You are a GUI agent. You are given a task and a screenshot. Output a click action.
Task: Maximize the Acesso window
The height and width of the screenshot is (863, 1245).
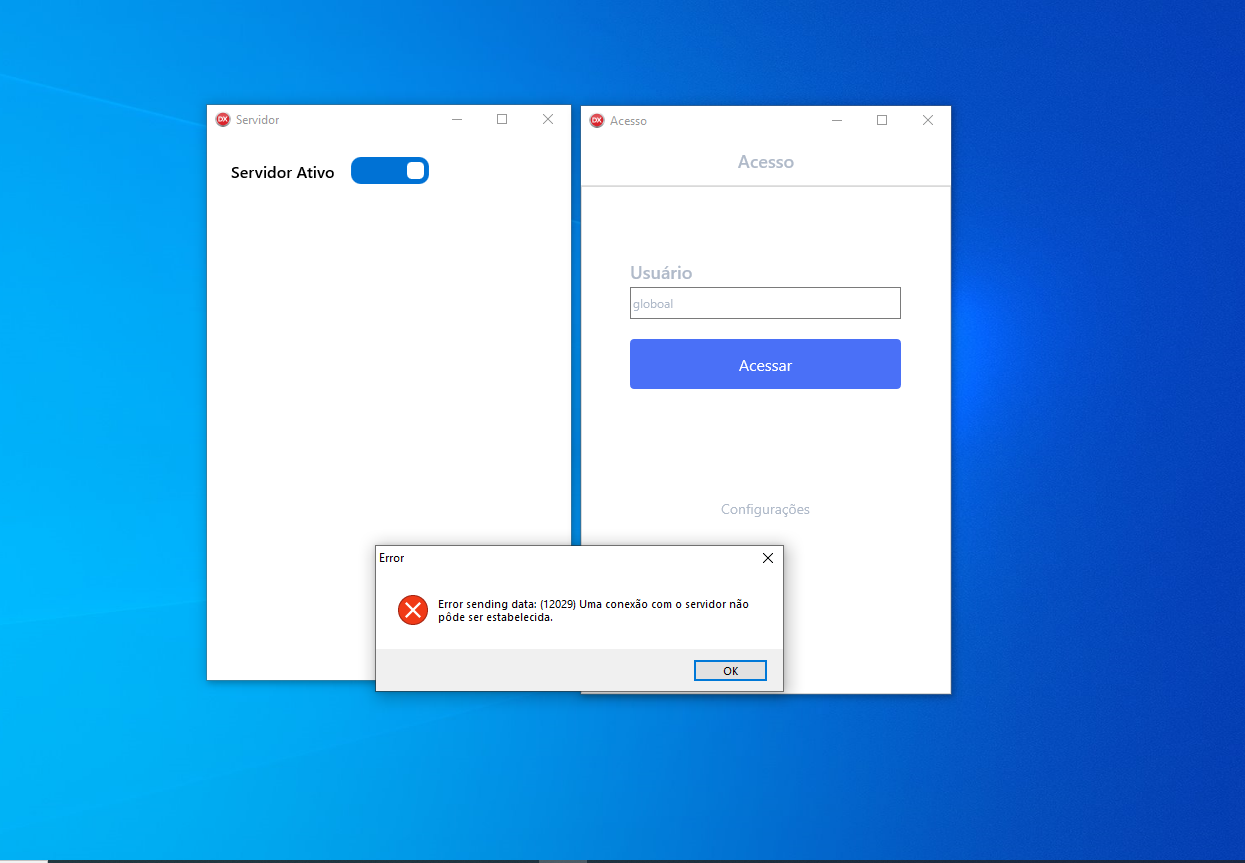point(882,120)
